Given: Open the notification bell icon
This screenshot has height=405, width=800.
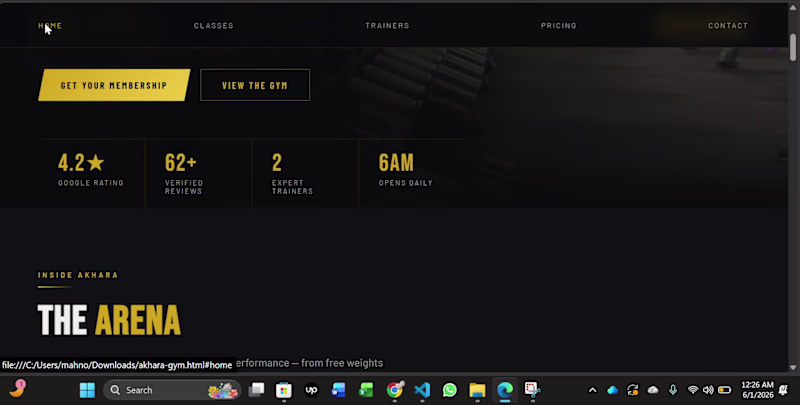Looking at the screenshot, I should [783, 390].
